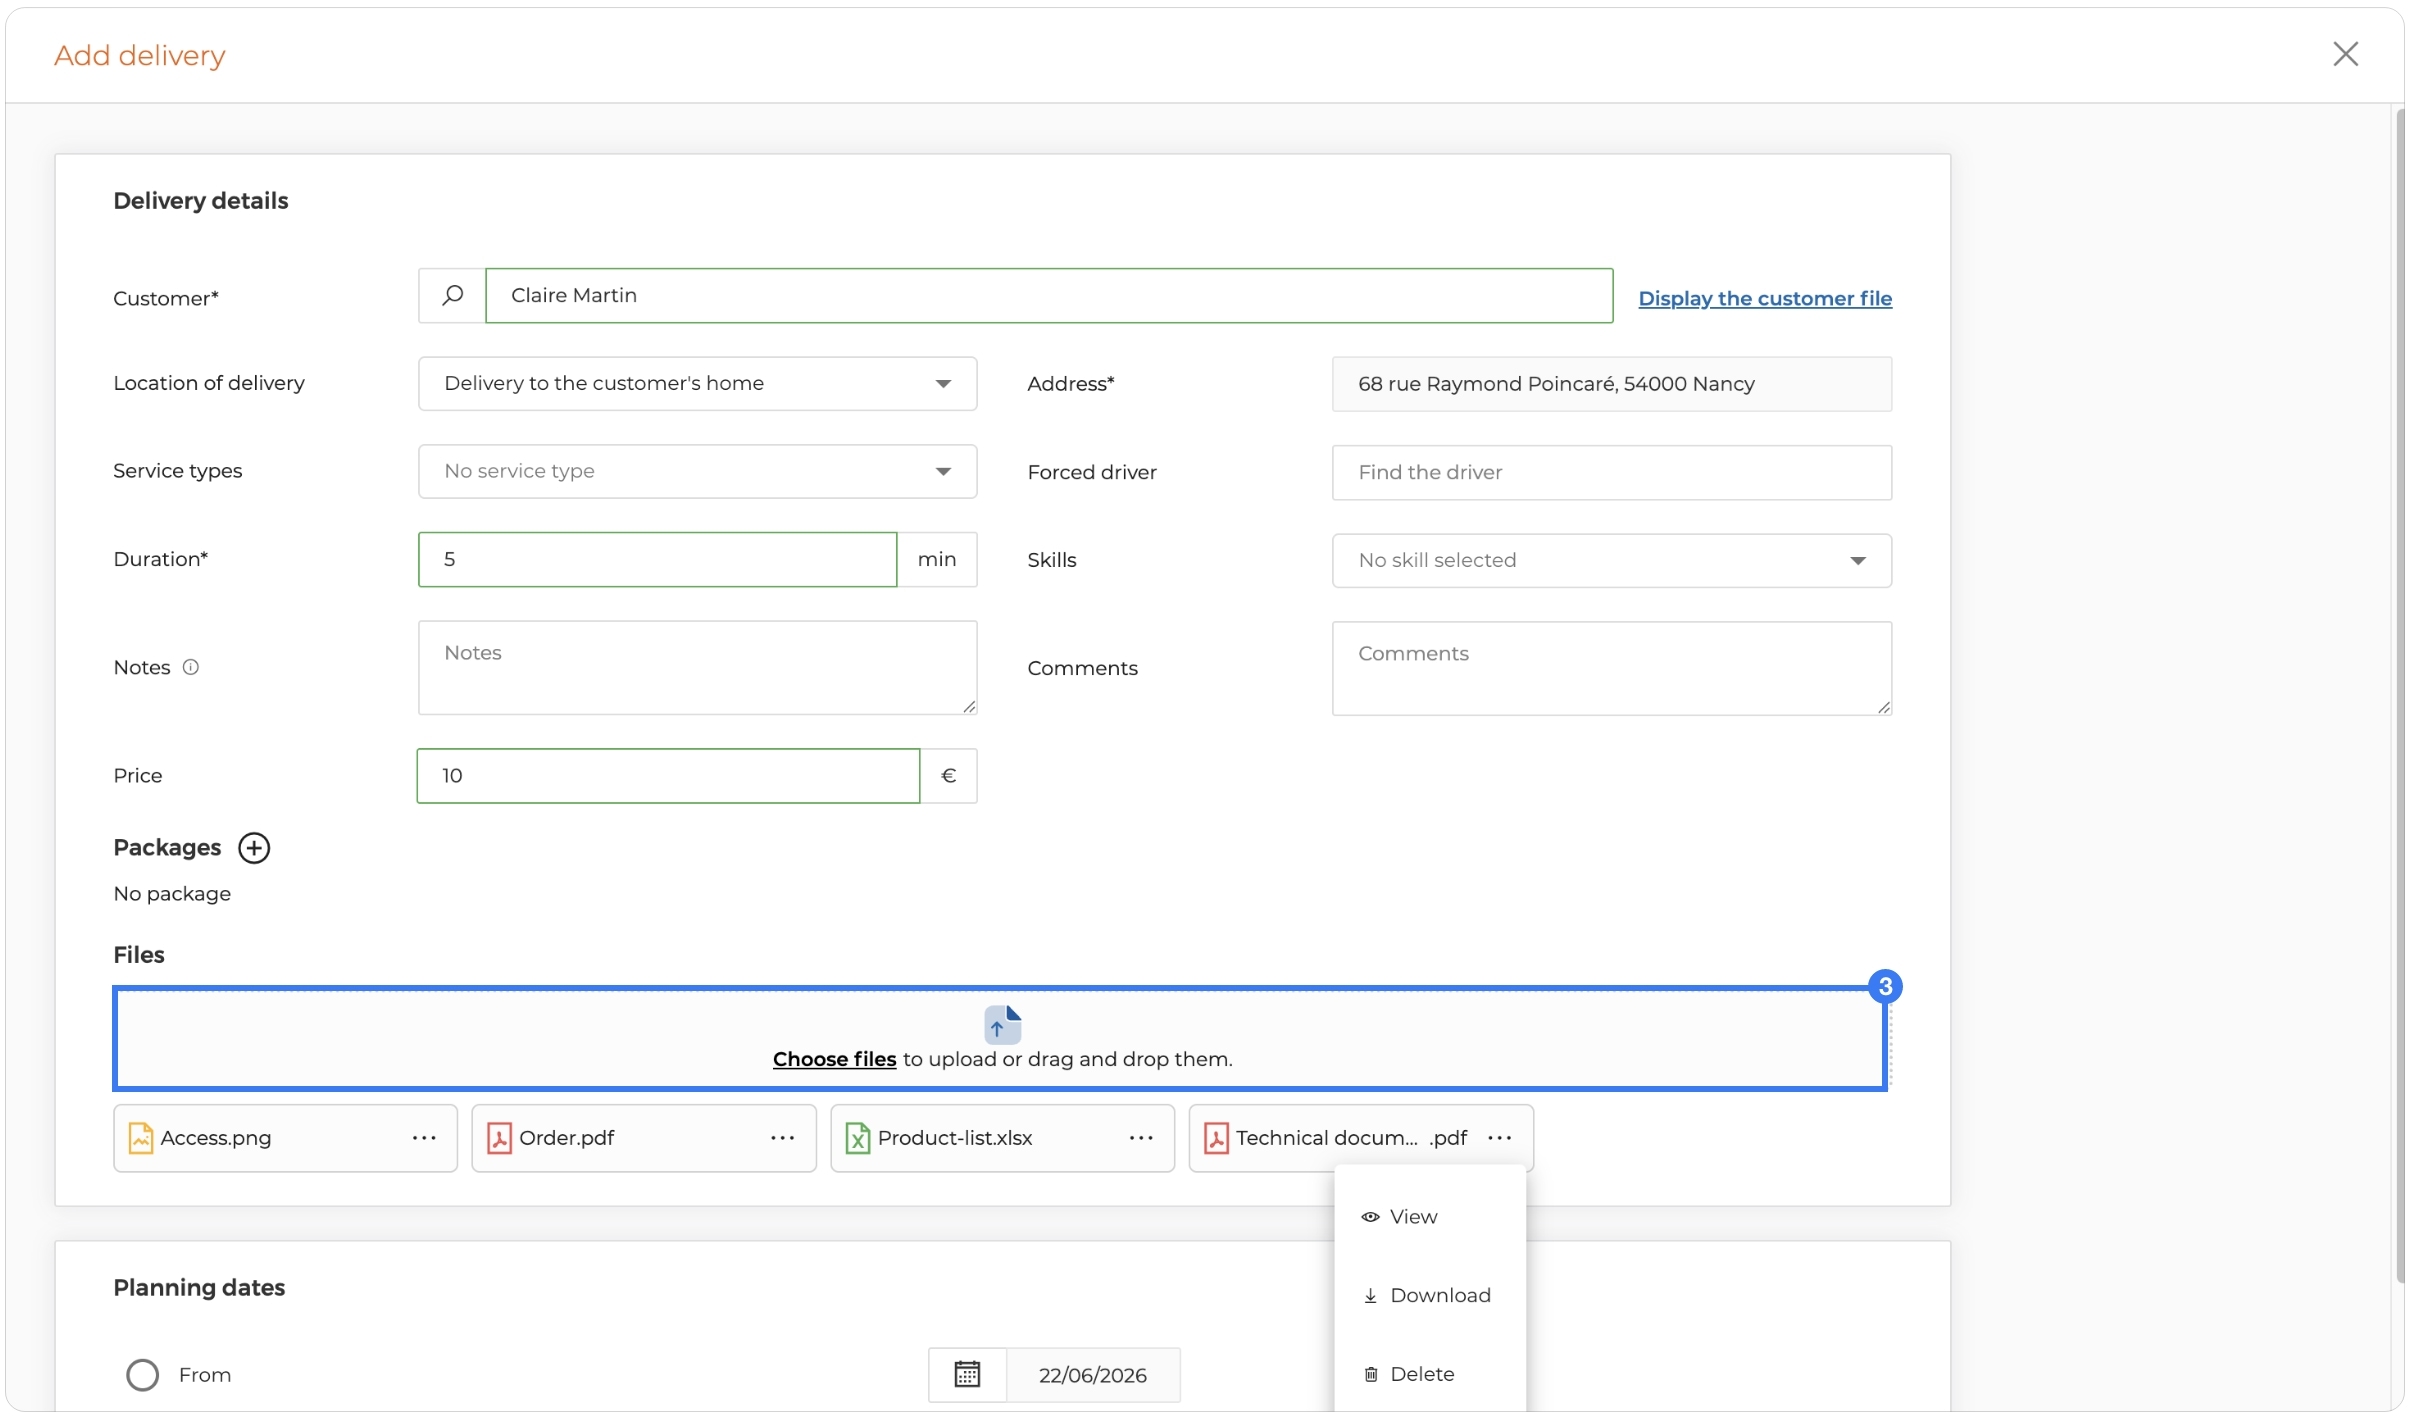
Task: Add a package with the plus icon
Action: (254, 848)
